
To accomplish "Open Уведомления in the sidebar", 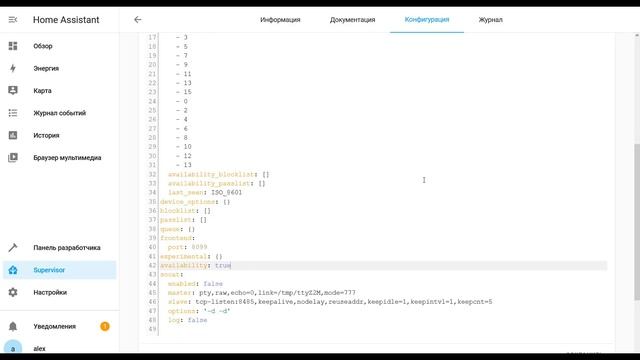I will (x=55, y=326).
